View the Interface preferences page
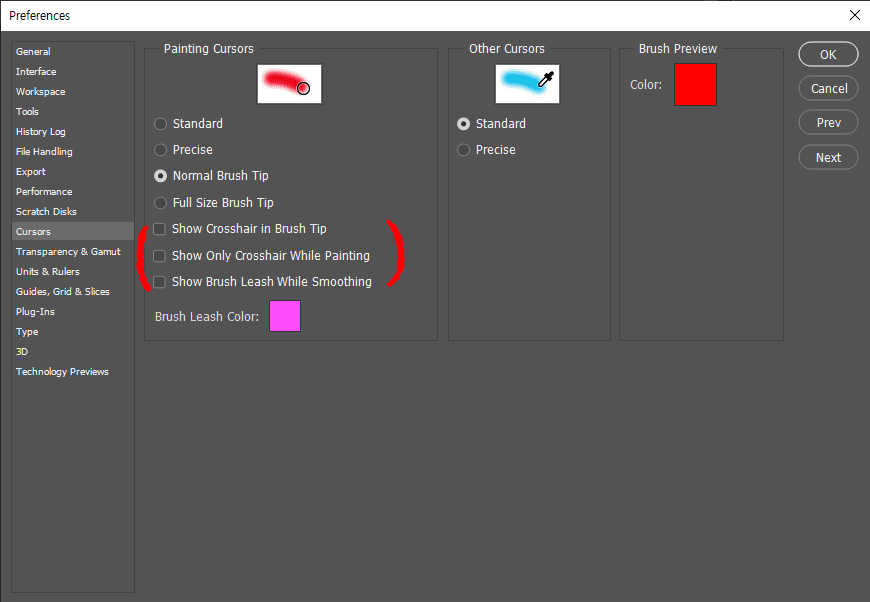This screenshot has width=870, height=602. 36,71
